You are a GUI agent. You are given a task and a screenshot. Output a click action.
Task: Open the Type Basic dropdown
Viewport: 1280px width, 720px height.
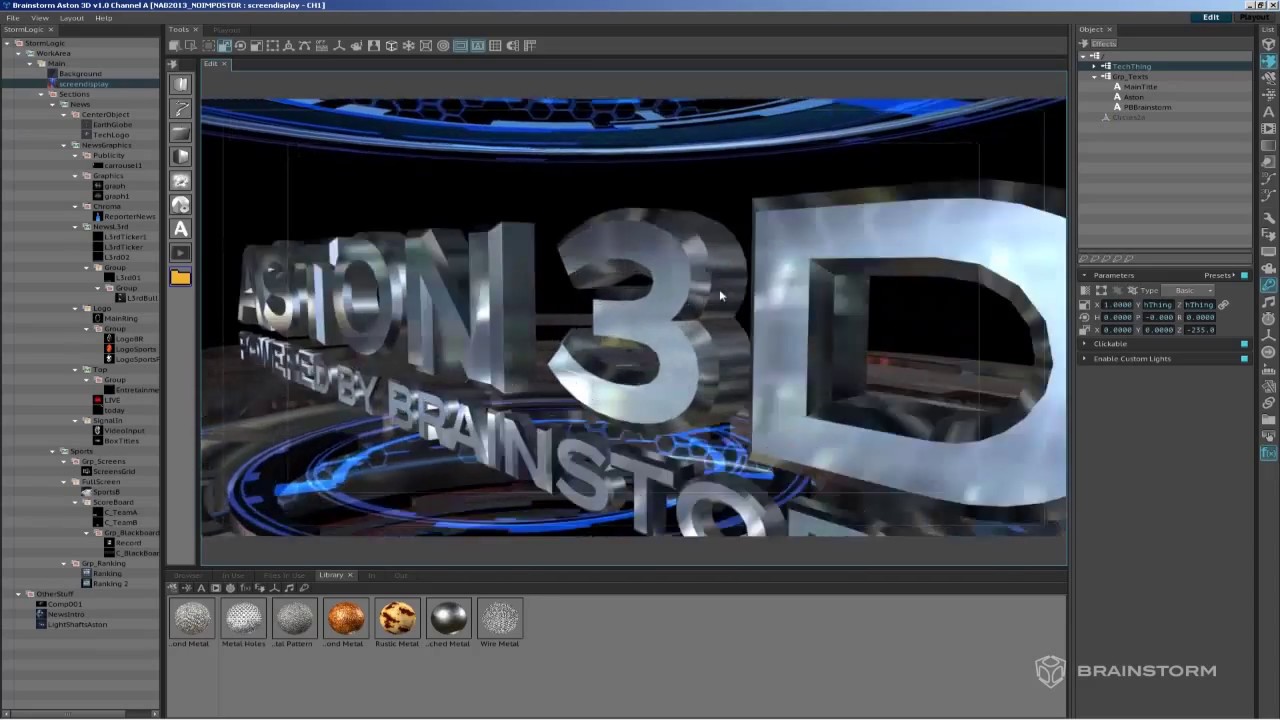[x=1187, y=290]
